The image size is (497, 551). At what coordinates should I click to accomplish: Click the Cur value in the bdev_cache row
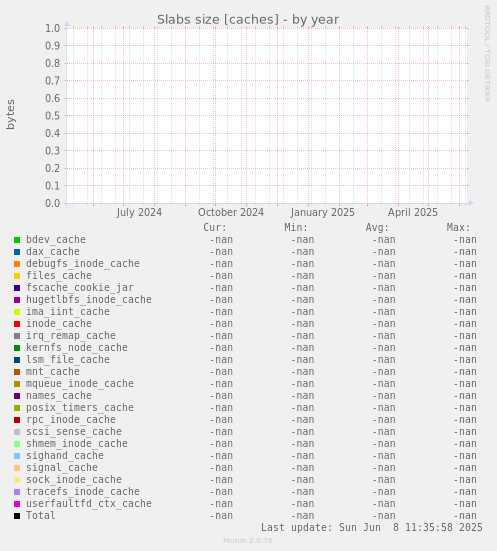[x=221, y=240]
